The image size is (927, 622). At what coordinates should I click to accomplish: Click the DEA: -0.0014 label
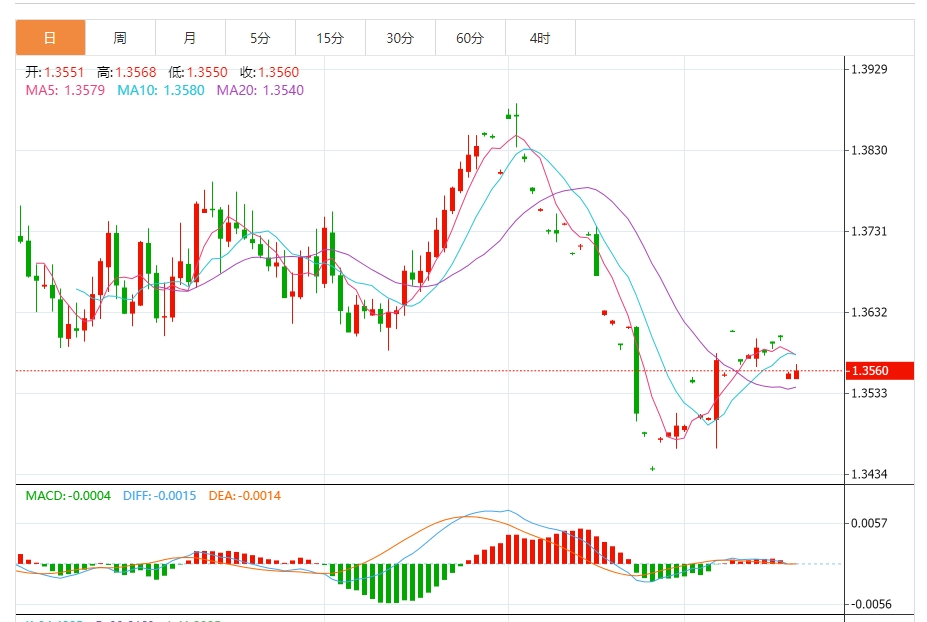(245, 496)
